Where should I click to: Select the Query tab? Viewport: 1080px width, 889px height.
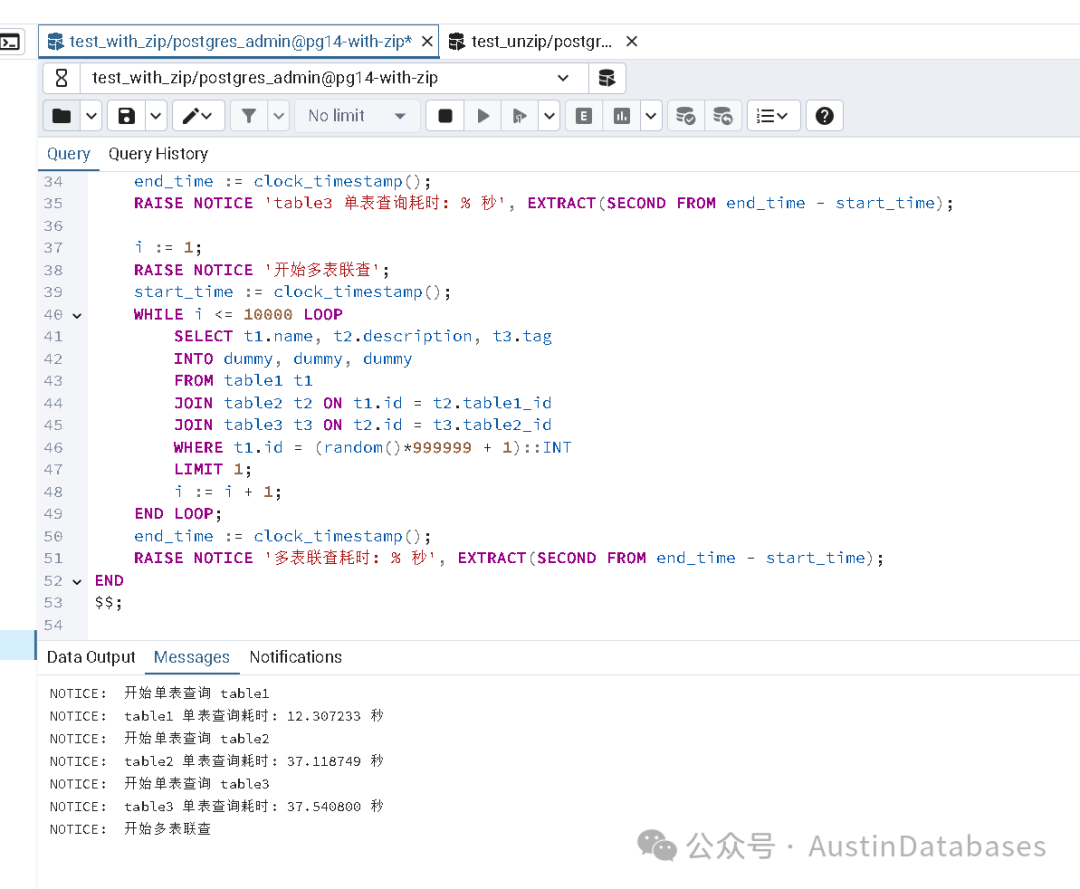click(68, 154)
